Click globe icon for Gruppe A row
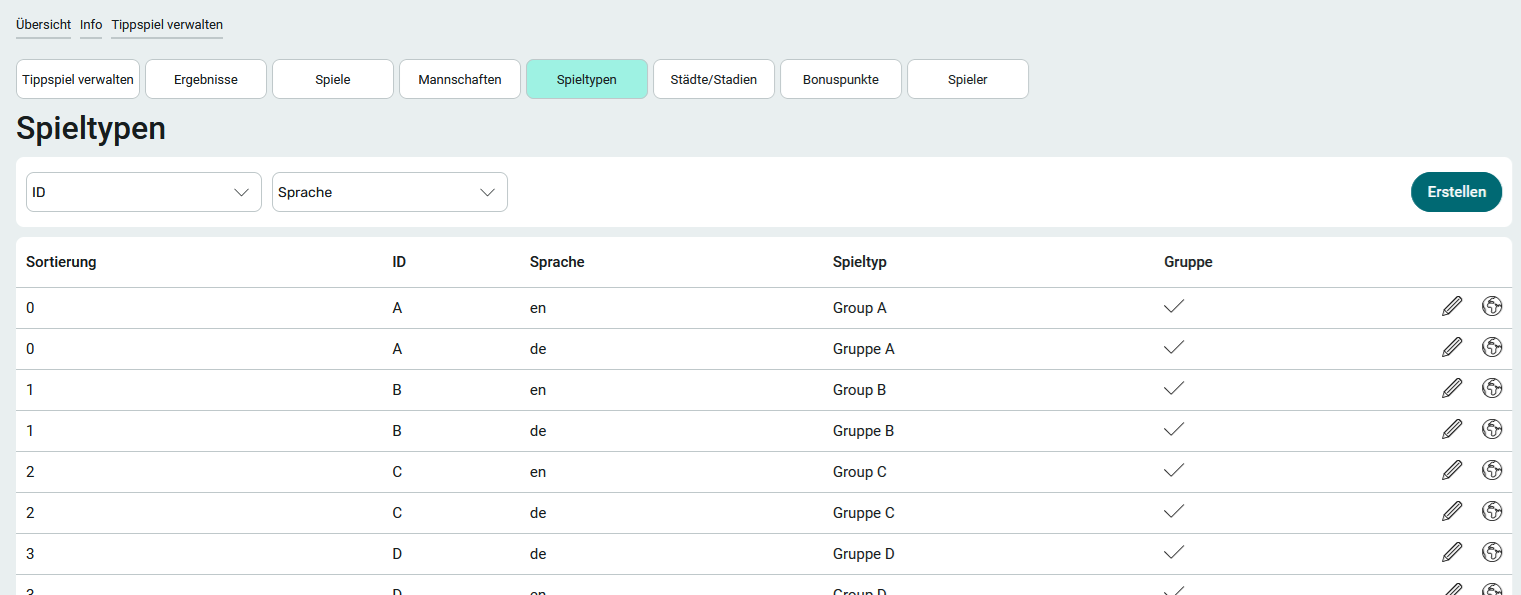This screenshot has width=1521, height=595. (1492, 347)
